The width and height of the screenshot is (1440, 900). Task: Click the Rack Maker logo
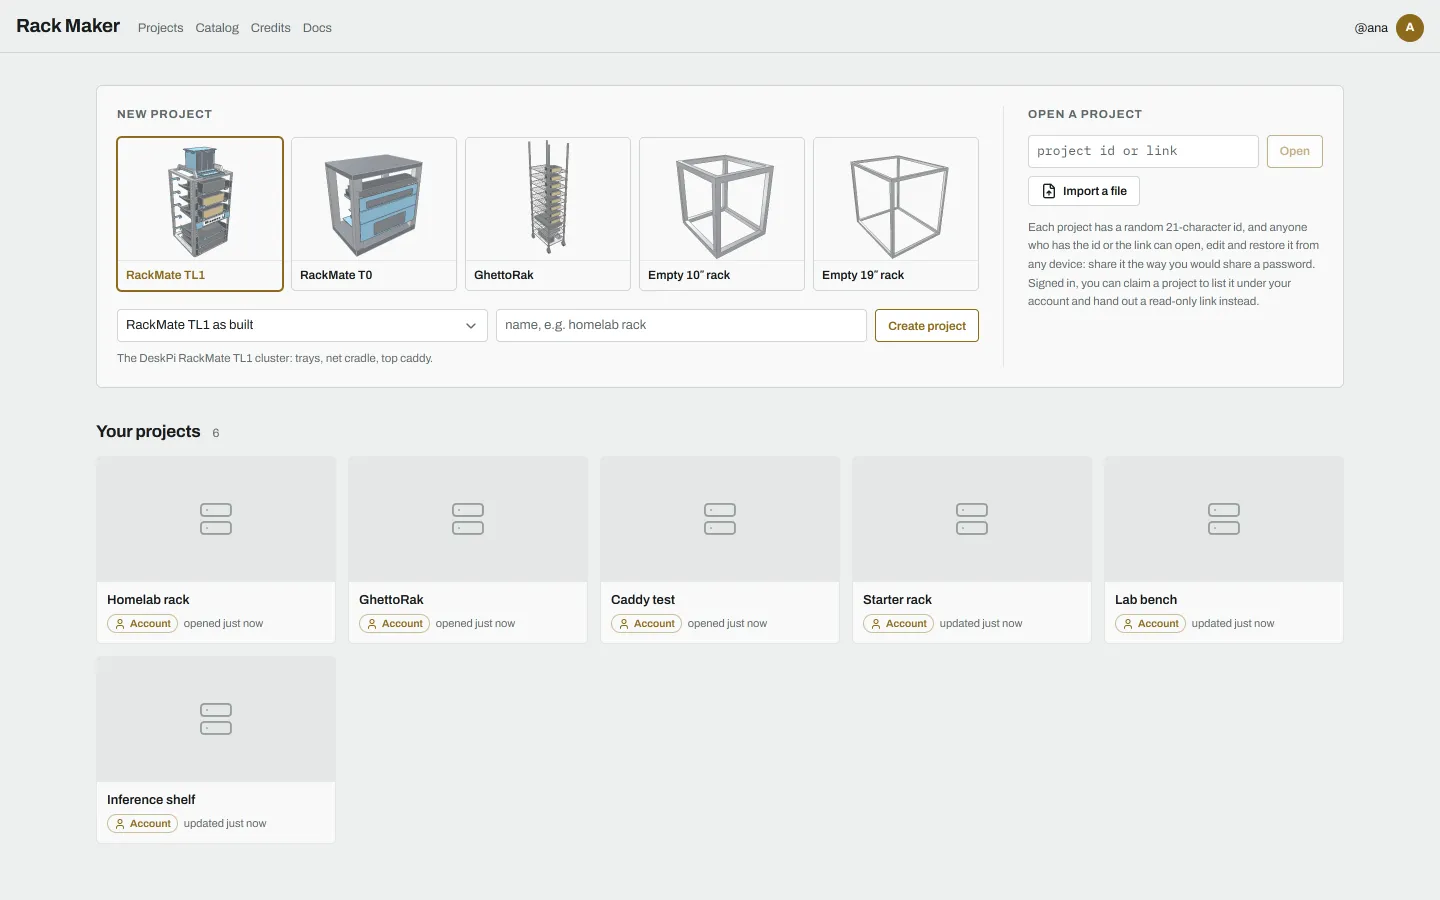click(68, 26)
